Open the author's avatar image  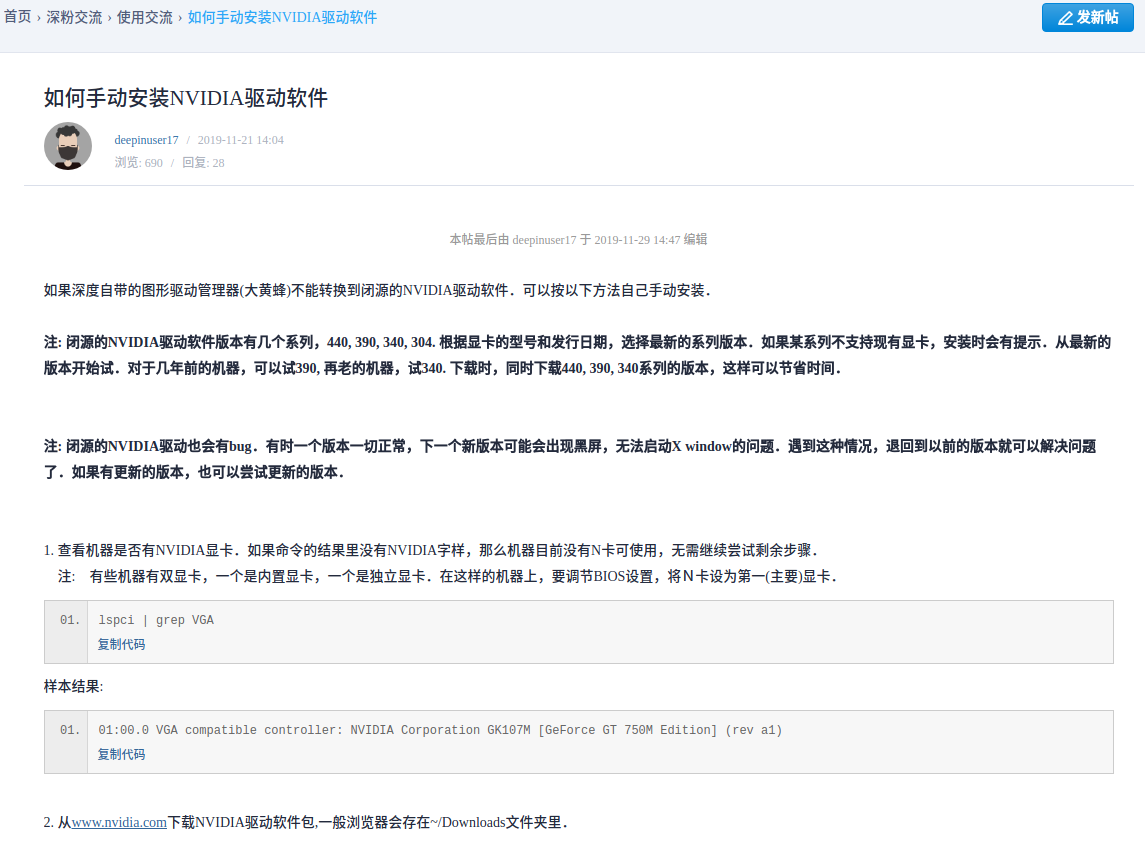tap(68, 146)
